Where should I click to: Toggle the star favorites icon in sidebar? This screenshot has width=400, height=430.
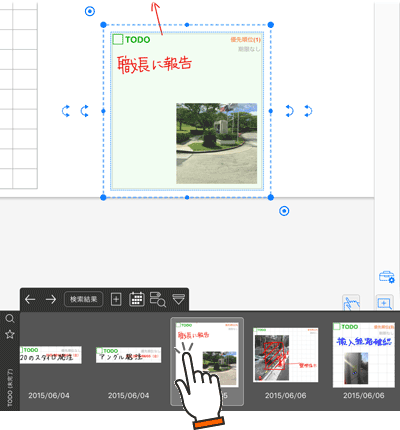point(10,334)
